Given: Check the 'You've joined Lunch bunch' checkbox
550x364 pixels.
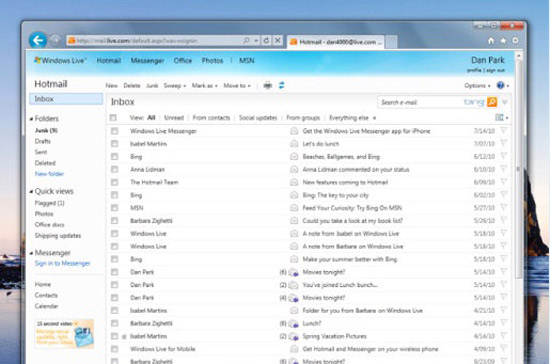Looking at the screenshot, I should [114, 285].
